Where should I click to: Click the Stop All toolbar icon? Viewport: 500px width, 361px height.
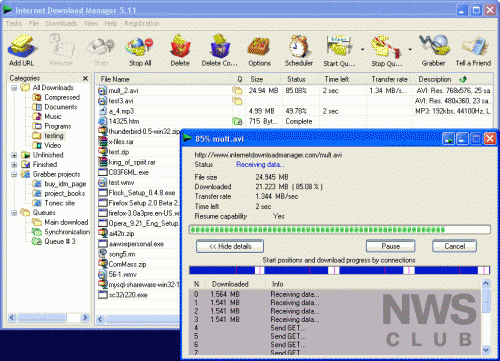pyautogui.click(x=140, y=50)
